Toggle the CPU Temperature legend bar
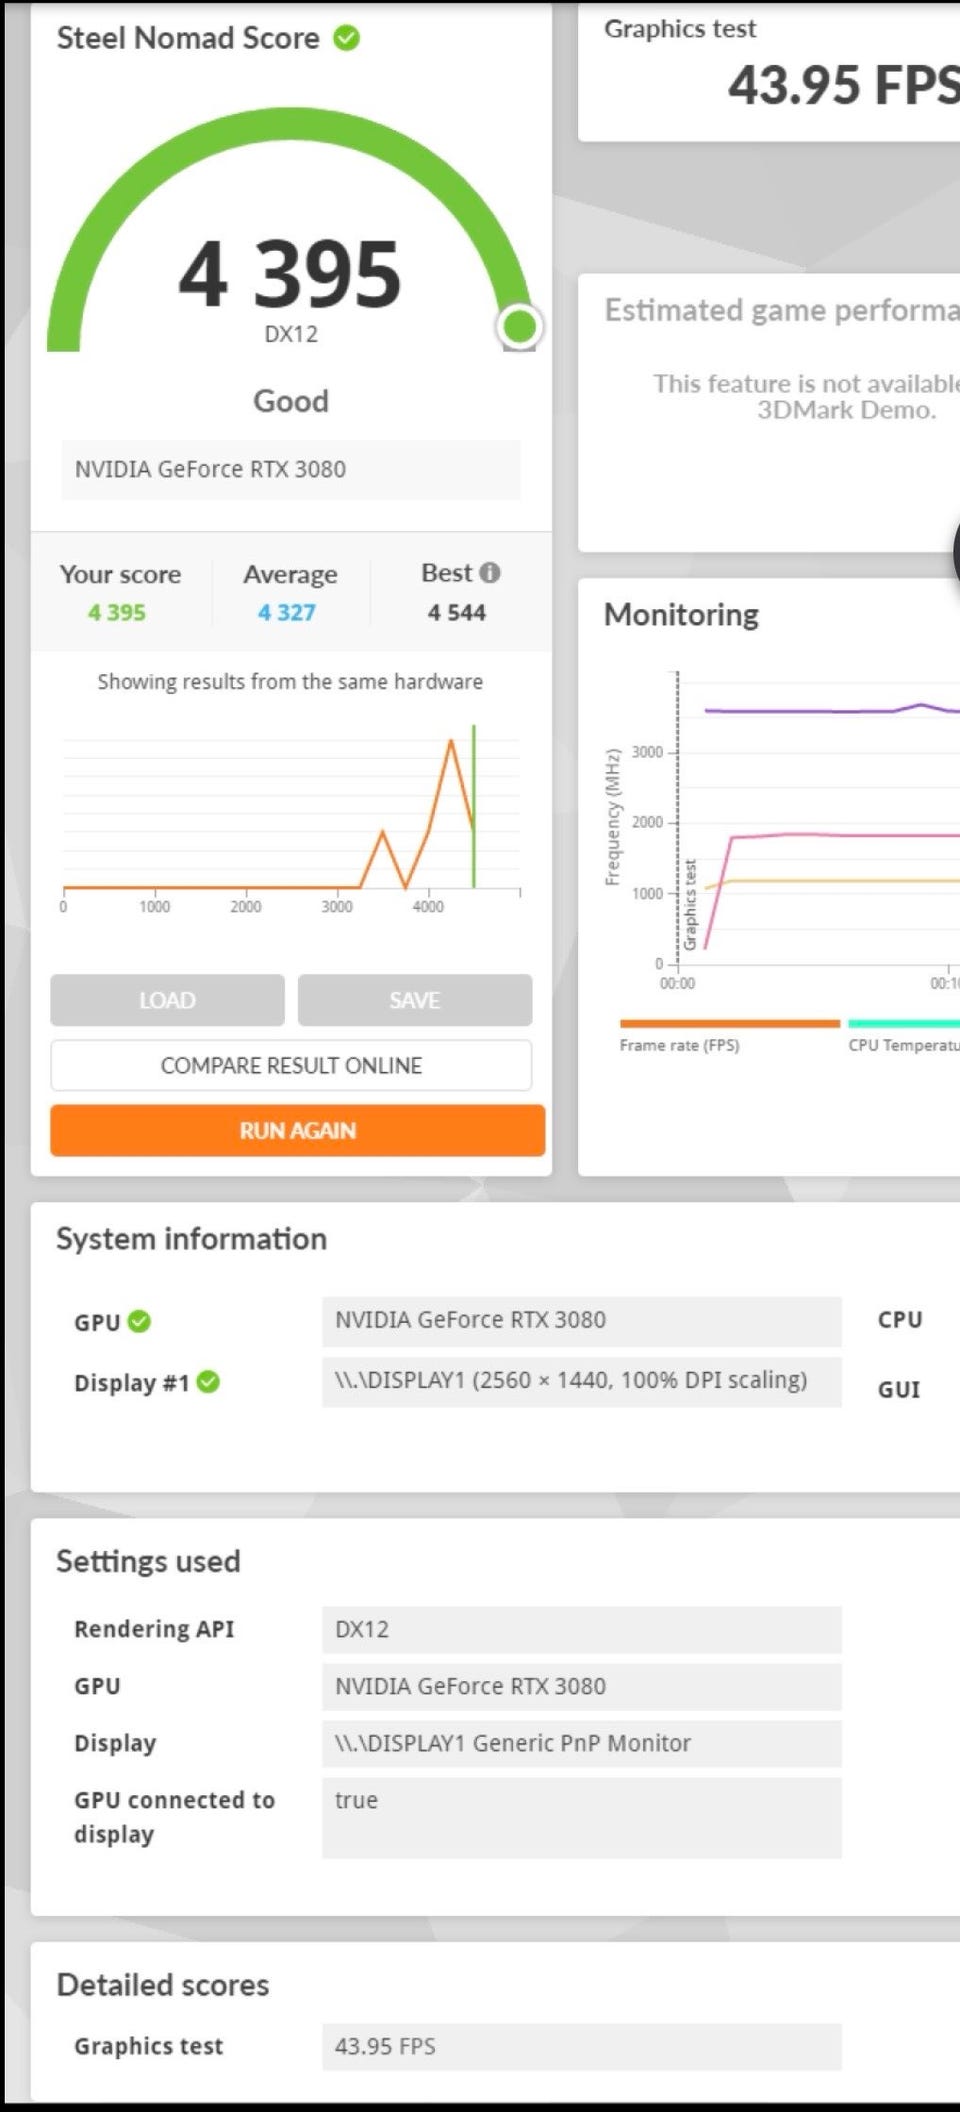Viewport: 960px width, 2112px height. click(904, 1023)
